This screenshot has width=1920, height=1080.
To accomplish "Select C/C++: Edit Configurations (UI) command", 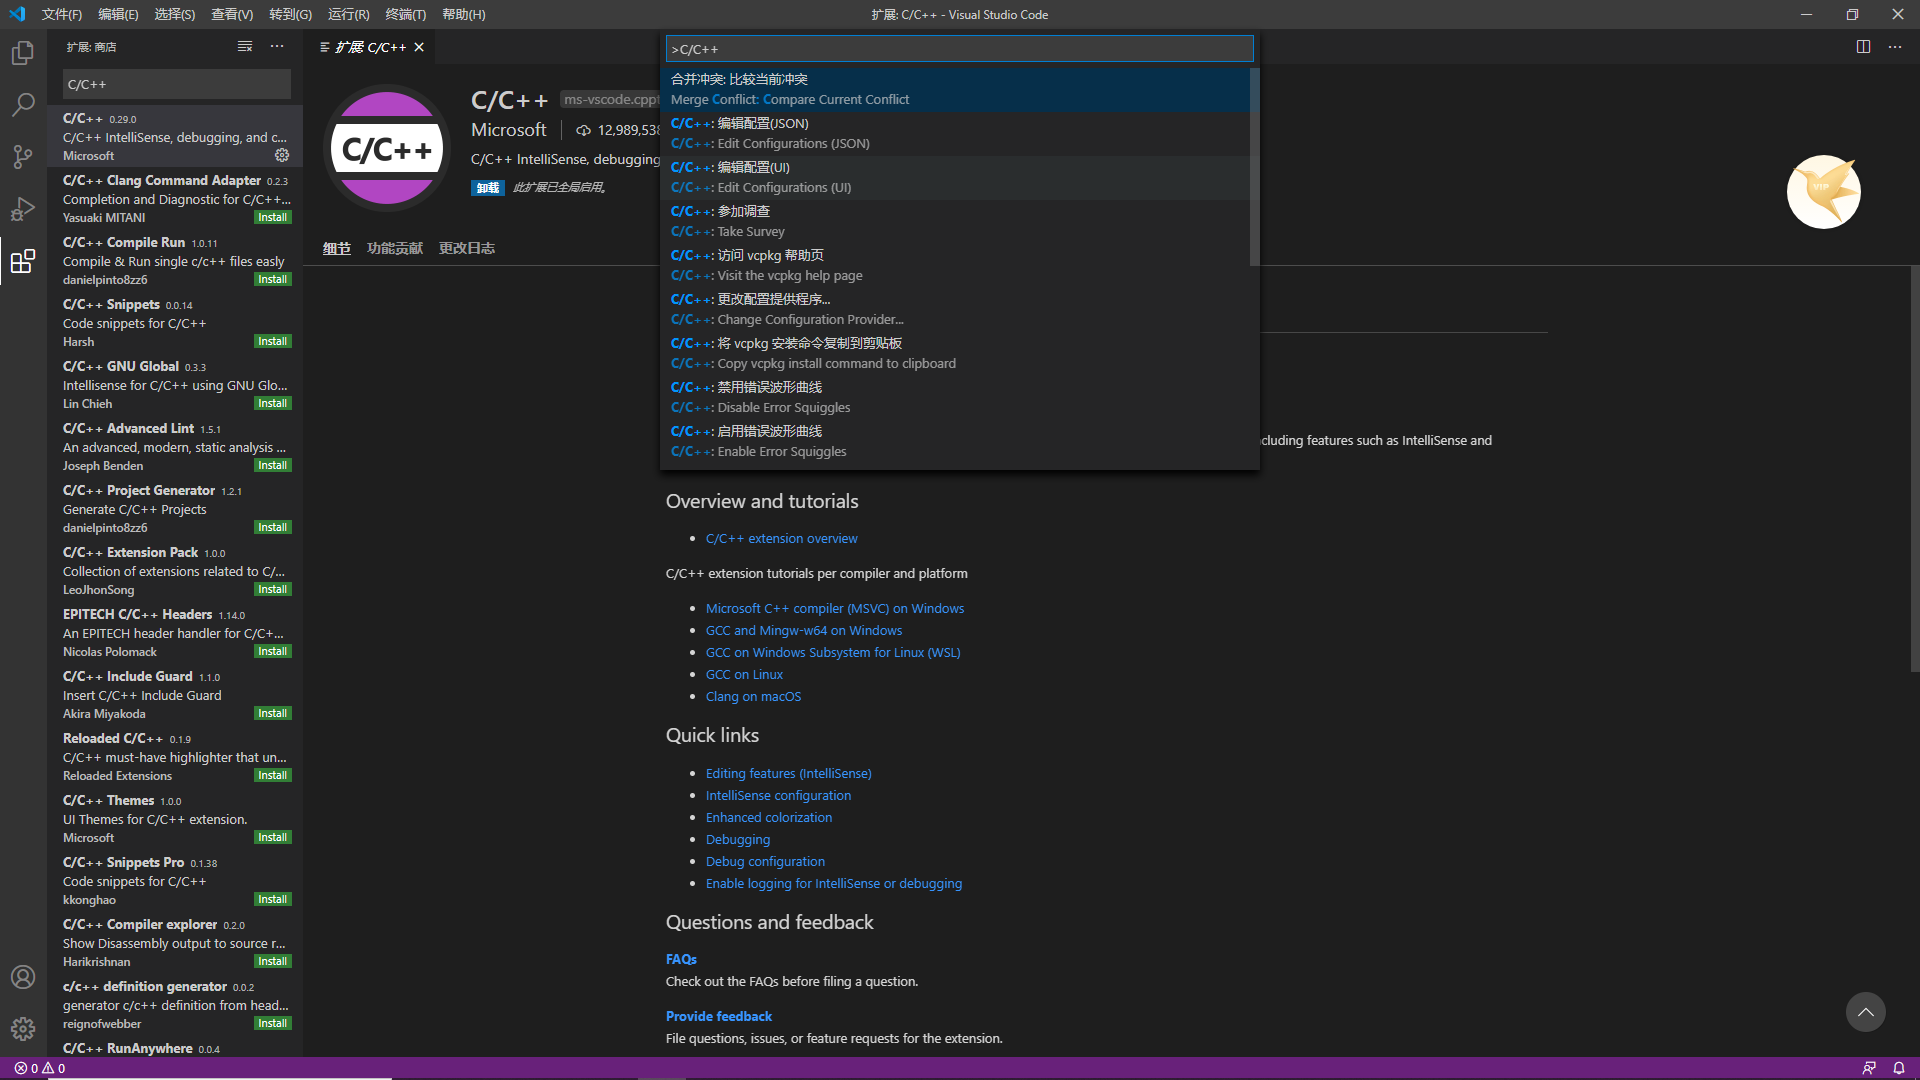I will (955, 177).
